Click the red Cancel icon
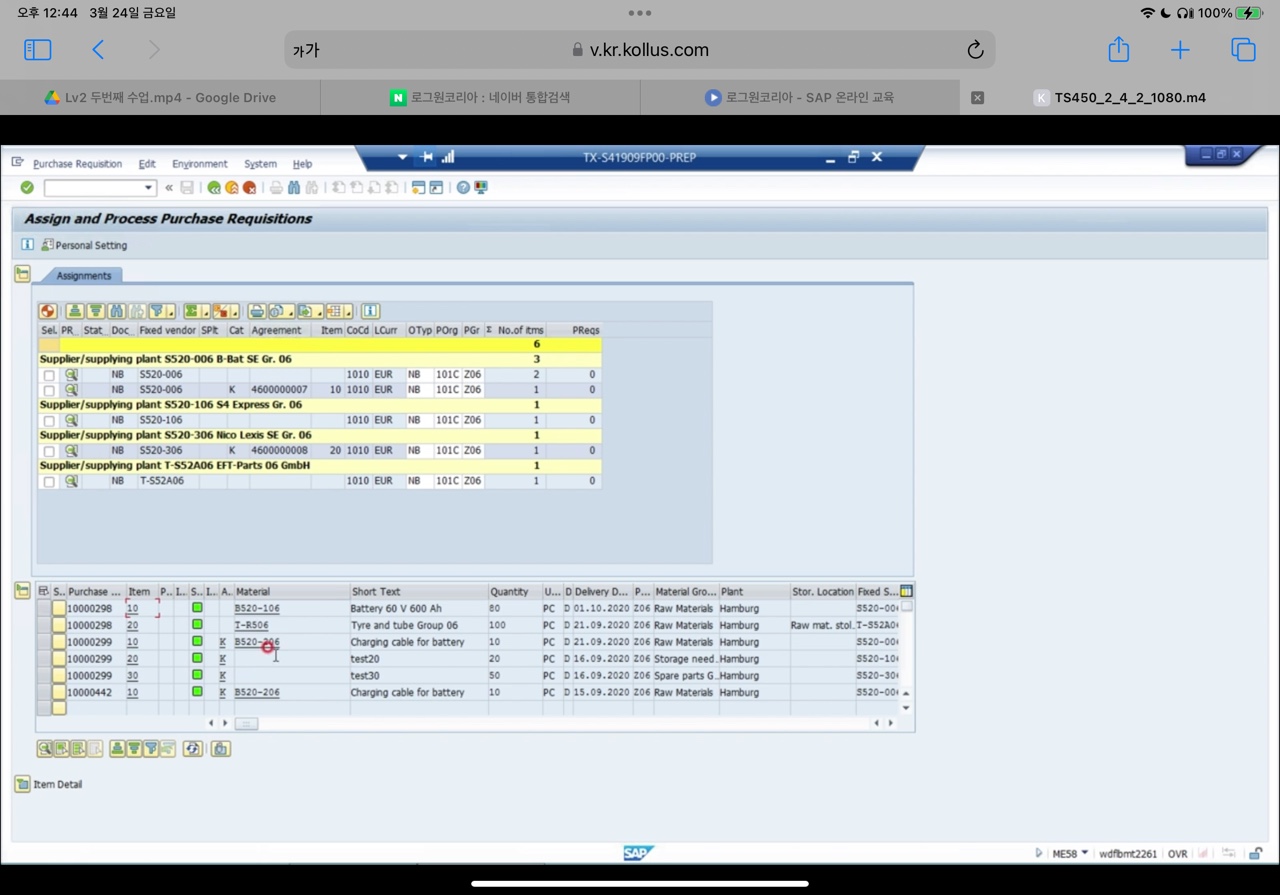 coord(250,188)
